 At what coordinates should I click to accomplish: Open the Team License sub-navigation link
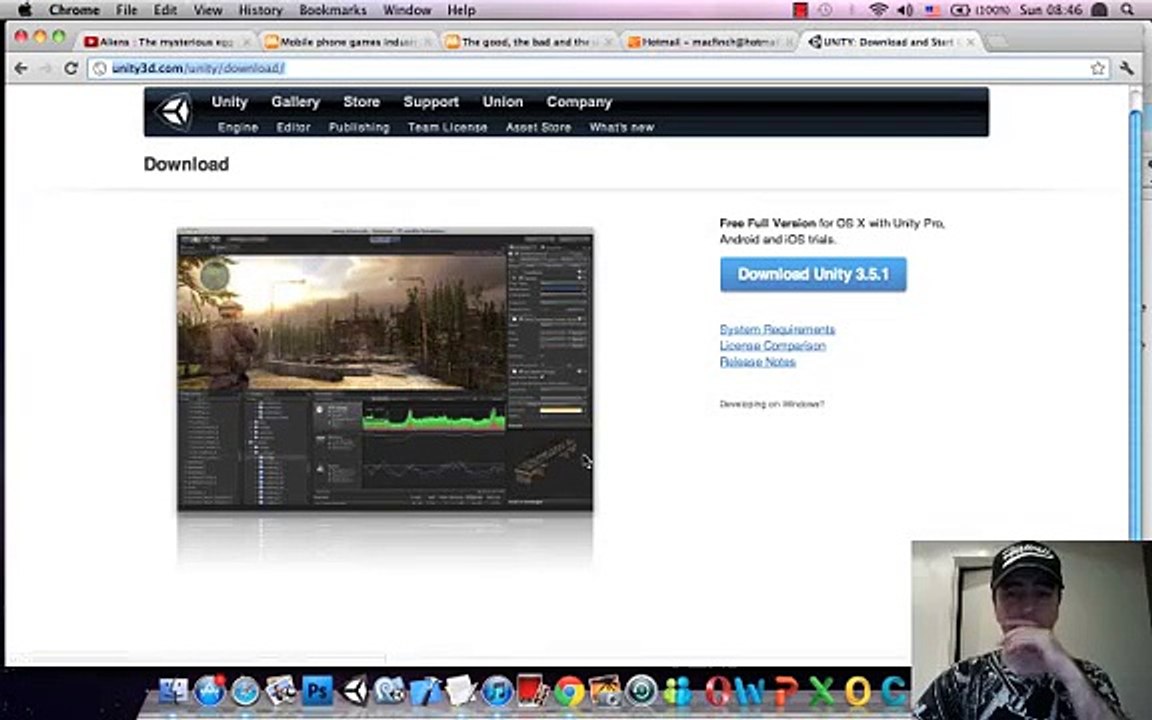pos(447,127)
